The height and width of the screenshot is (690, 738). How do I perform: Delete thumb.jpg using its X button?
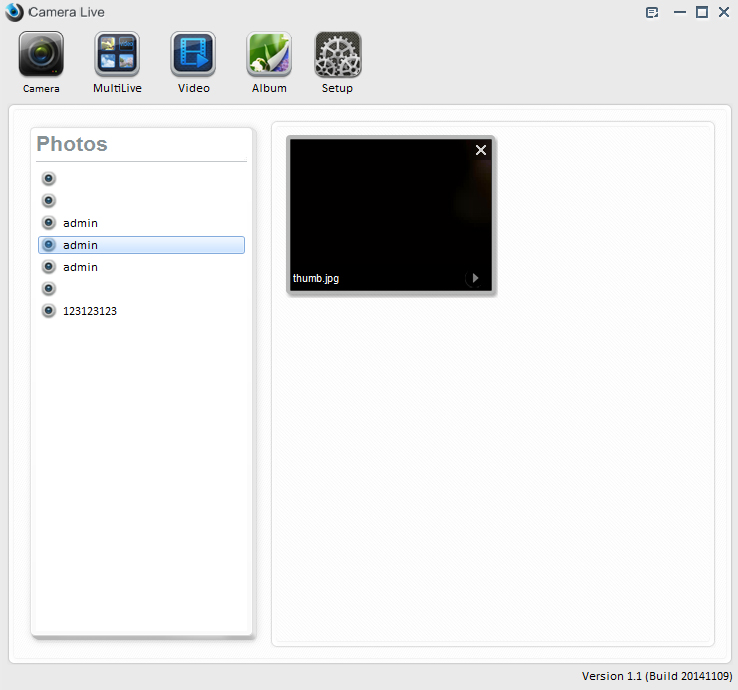coord(481,150)
